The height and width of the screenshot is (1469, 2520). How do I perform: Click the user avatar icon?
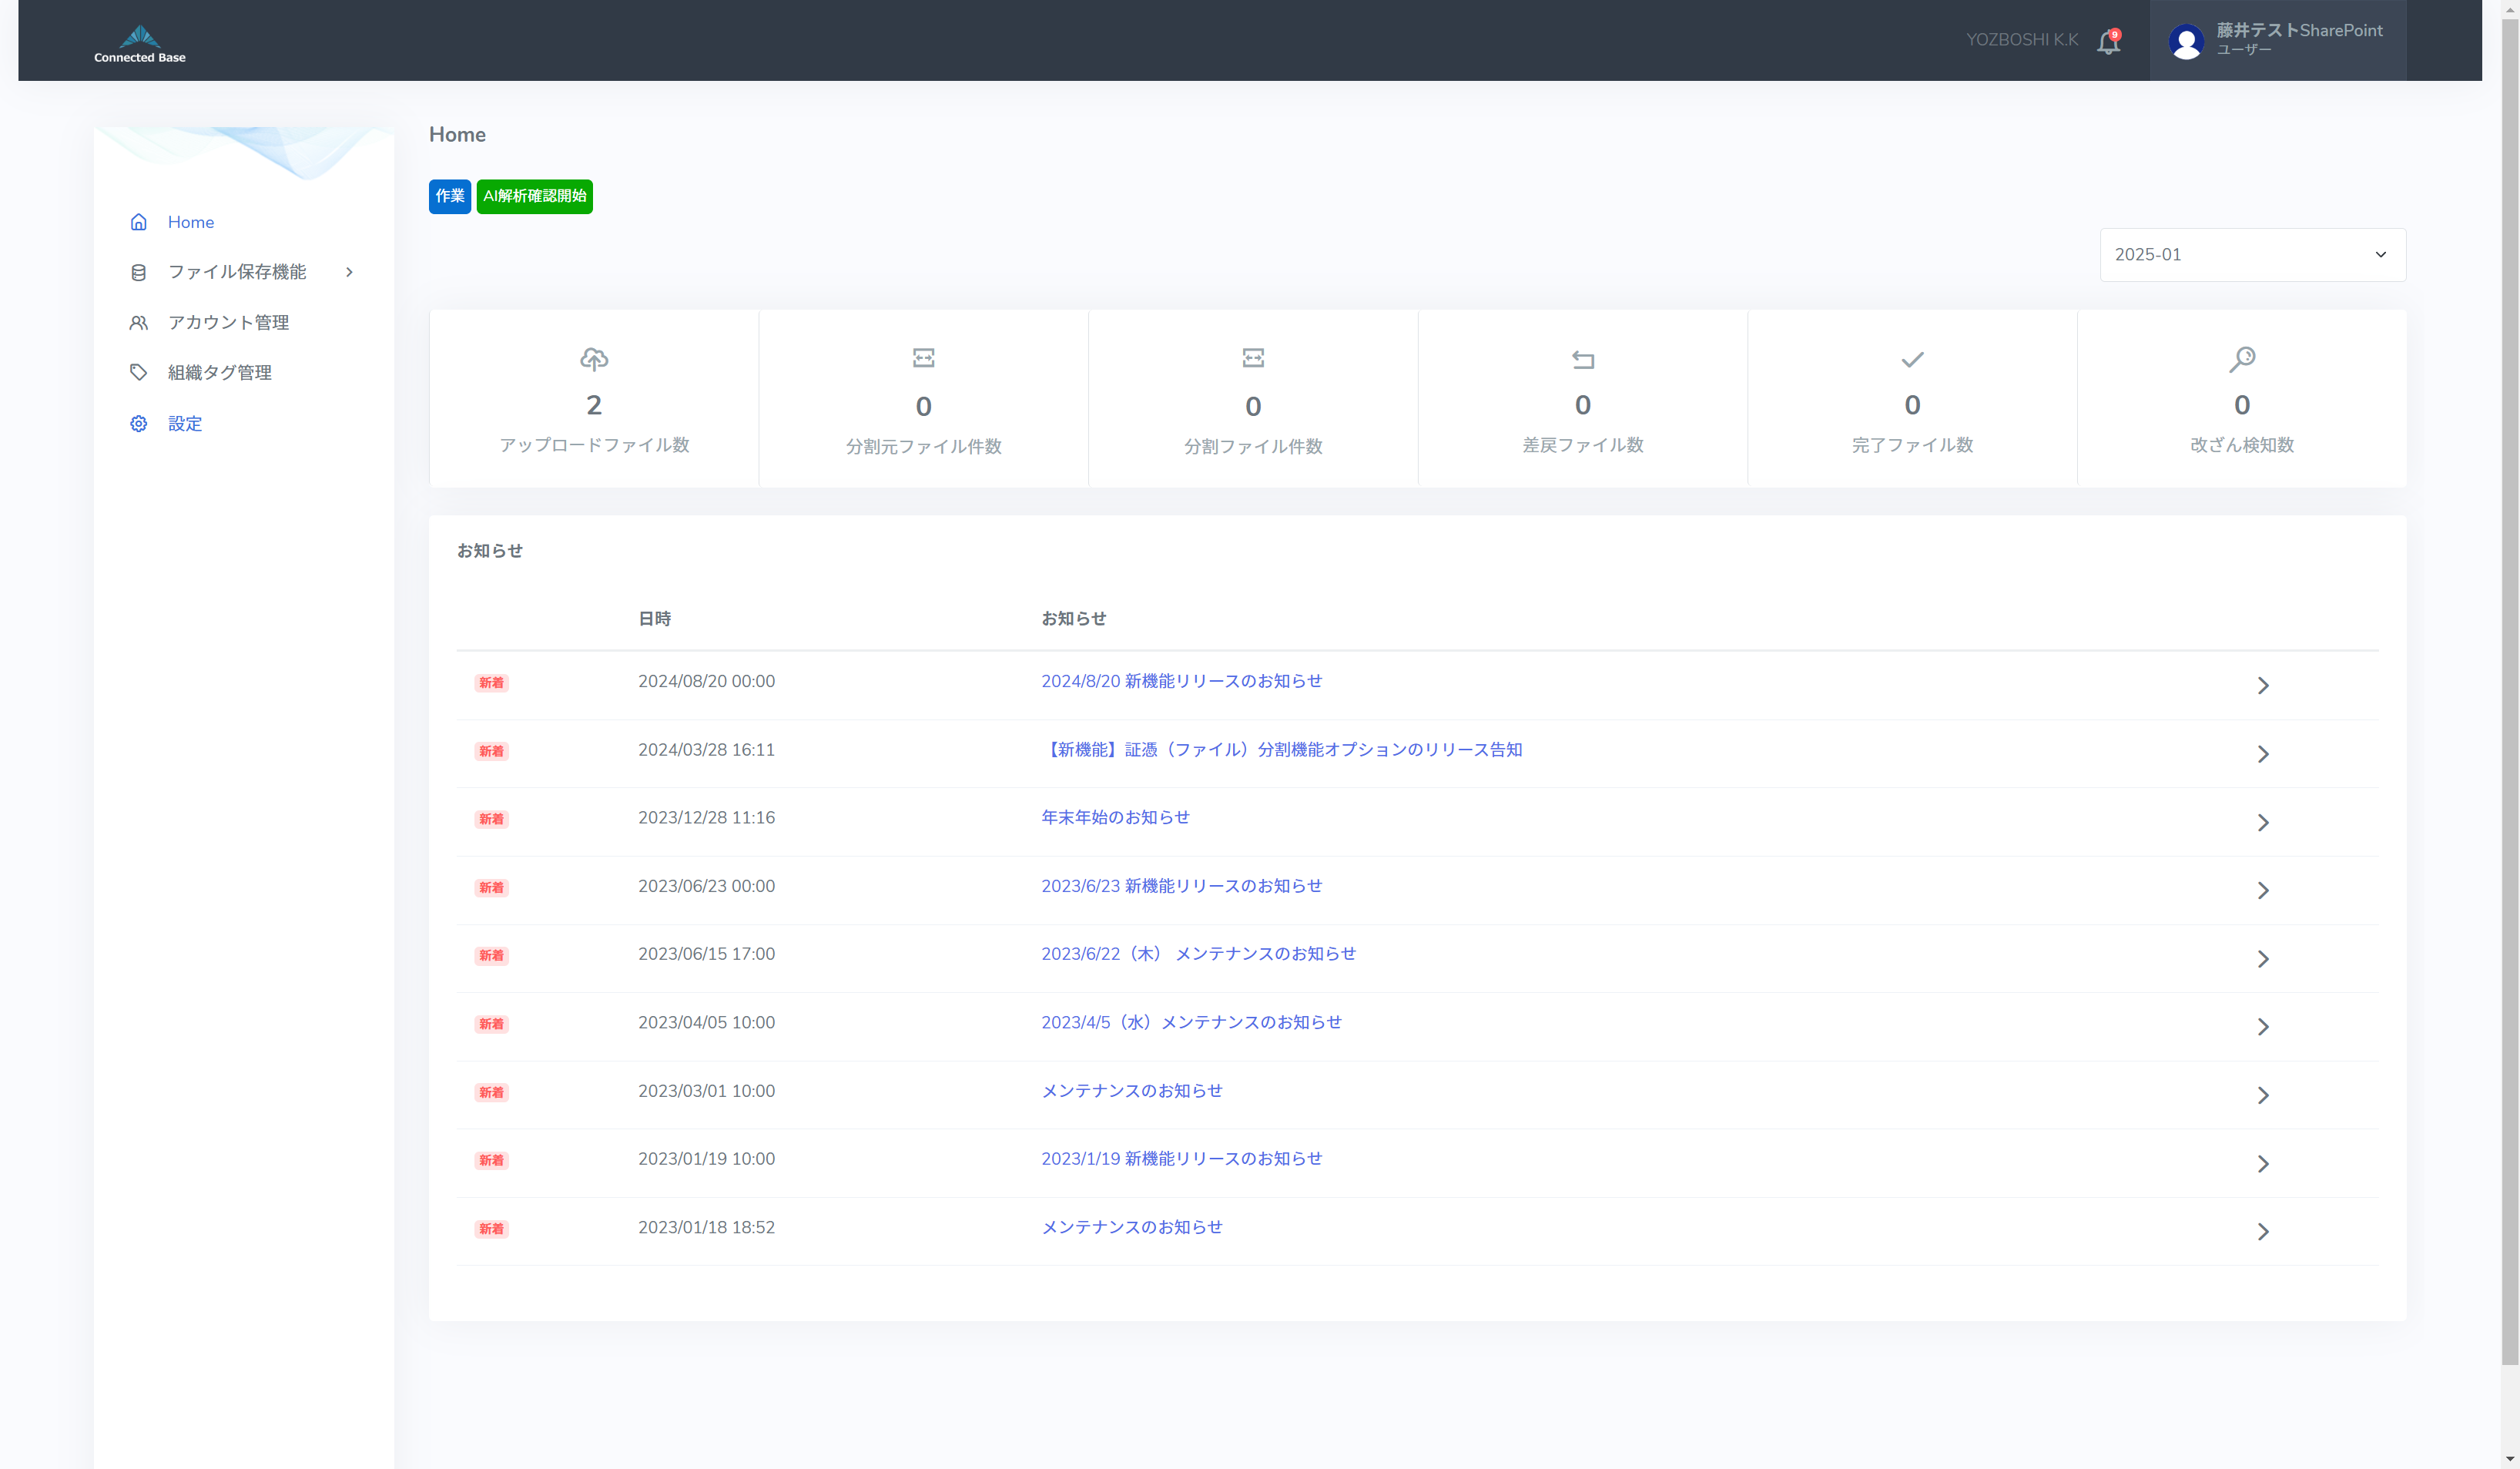click(2186, 42)
